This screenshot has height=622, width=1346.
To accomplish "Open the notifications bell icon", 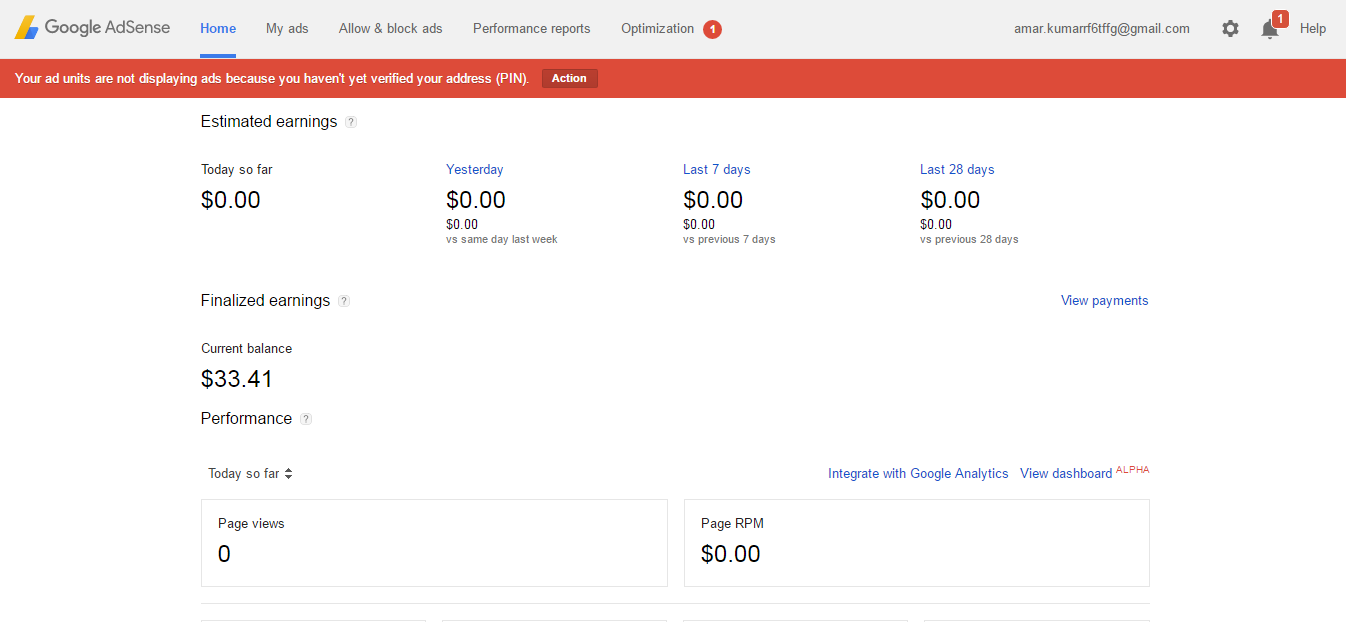I will click(x=1270, y=29).
